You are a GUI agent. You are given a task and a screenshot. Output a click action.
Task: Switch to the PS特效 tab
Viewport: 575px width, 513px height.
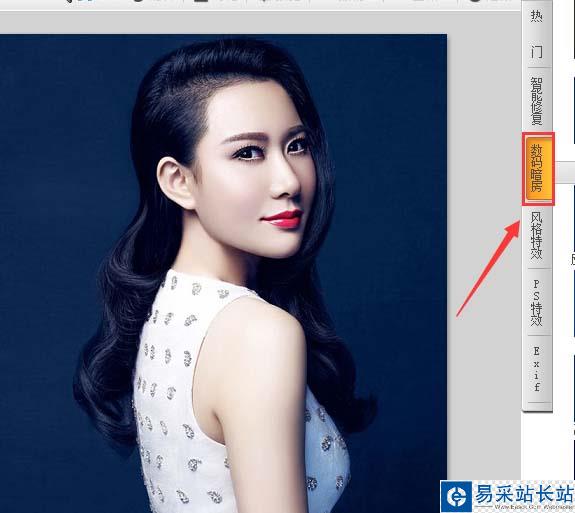tap(537, 302)
